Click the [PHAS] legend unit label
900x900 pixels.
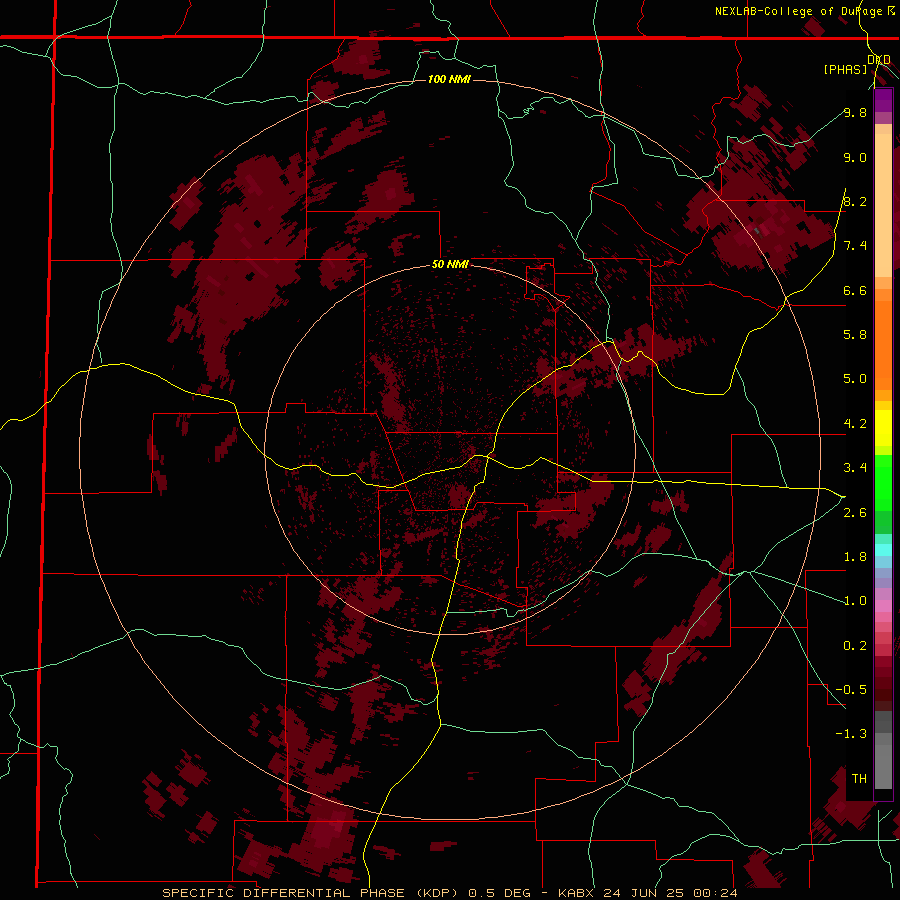tap(845, 69)
